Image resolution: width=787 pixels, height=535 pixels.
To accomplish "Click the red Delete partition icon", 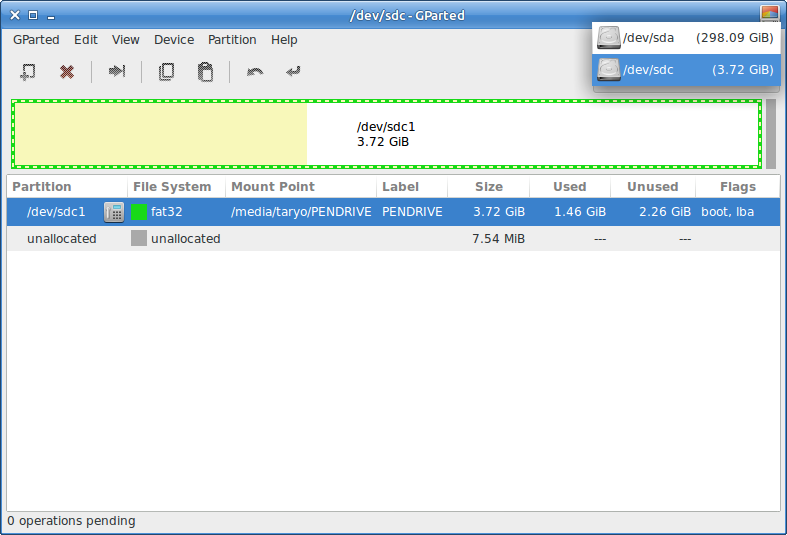I will click(67, 72).
